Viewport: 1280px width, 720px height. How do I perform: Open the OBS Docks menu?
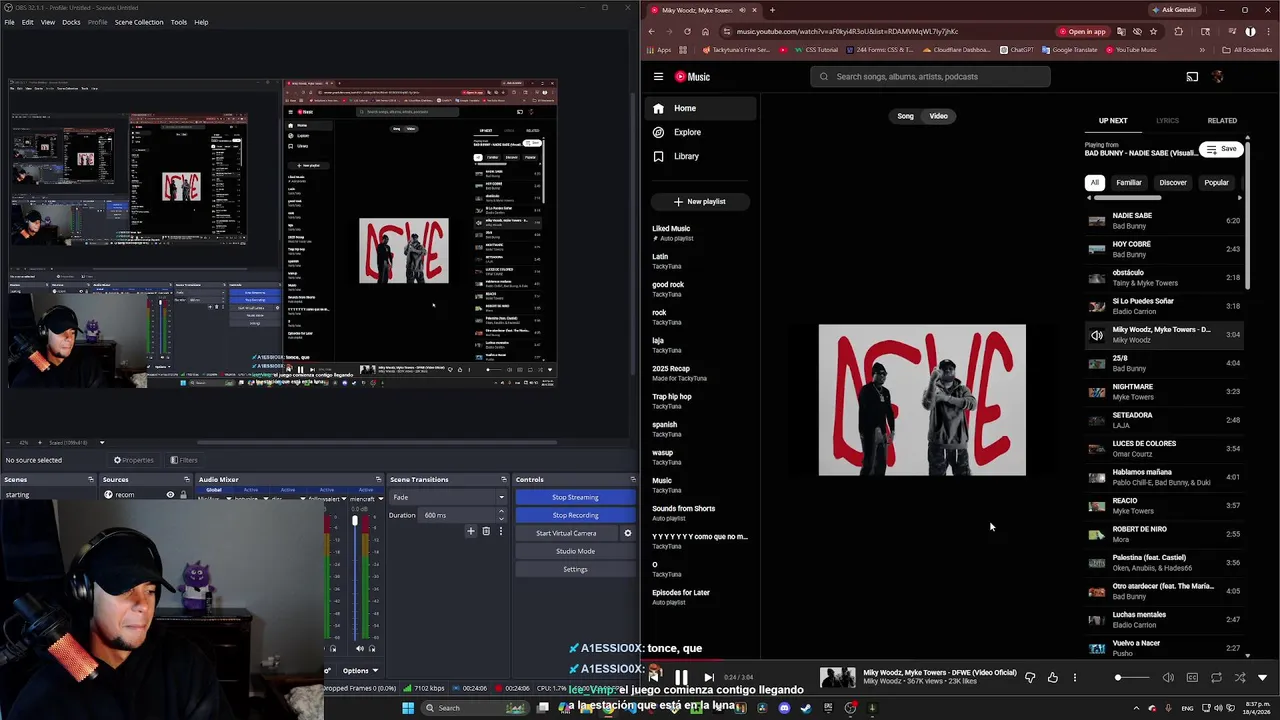[71, 22]
